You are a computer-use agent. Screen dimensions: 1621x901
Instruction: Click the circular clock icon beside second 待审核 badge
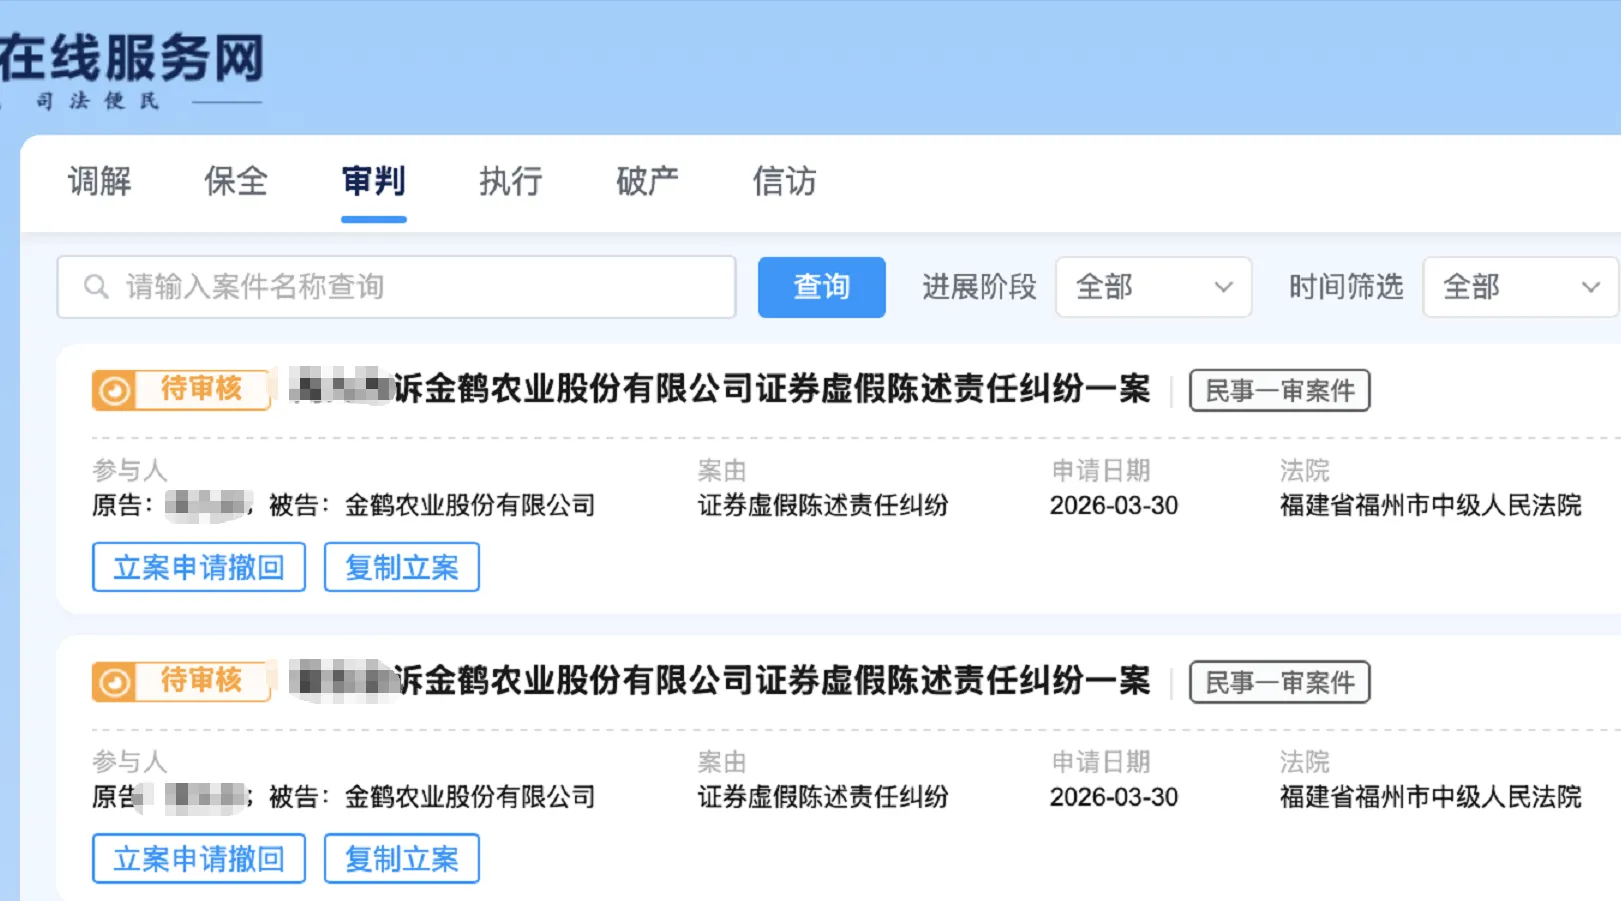tap(113, 682)
